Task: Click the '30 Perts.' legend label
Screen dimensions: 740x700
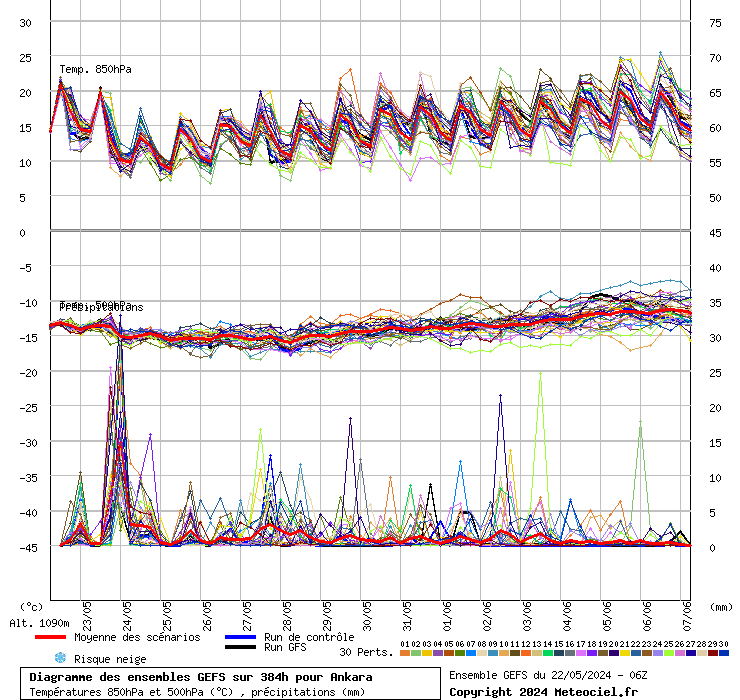Action: click(366, 652)
